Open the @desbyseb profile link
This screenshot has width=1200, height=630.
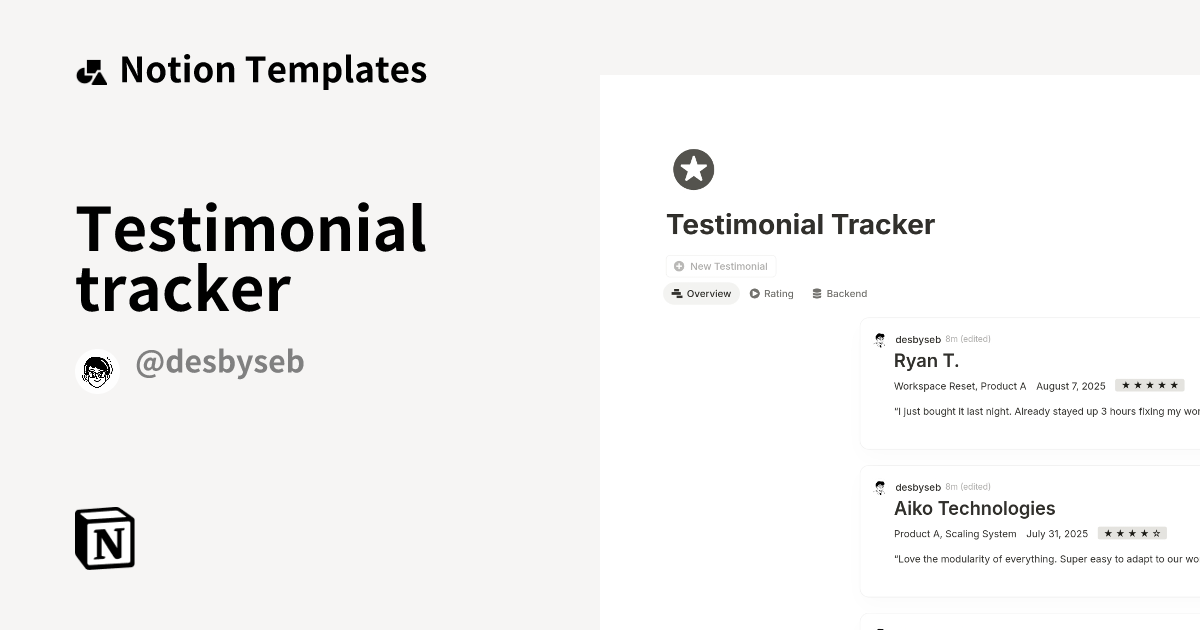pyautogui.click(x=219, y=361)
